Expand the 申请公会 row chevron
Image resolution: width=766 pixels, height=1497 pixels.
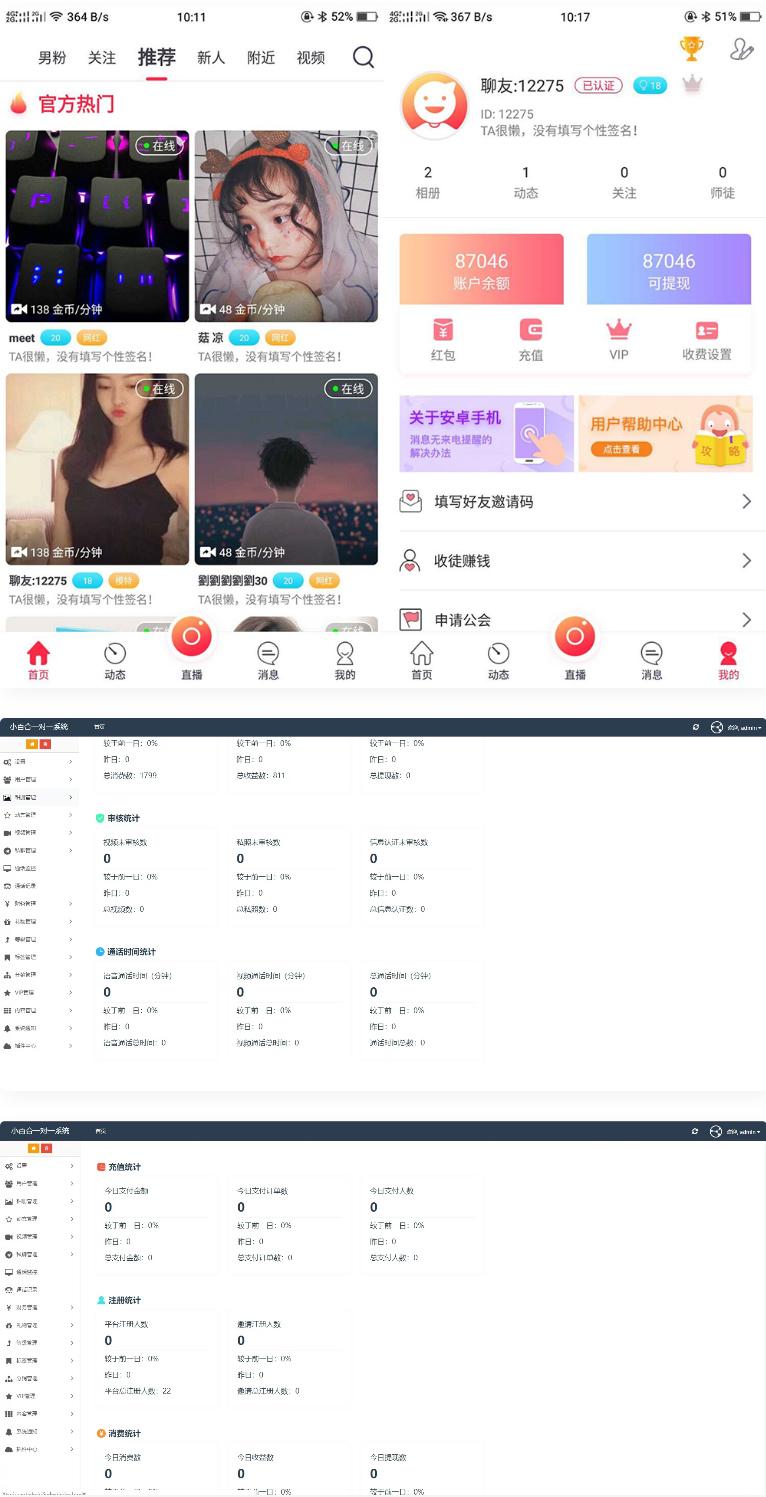coord(746,620)
